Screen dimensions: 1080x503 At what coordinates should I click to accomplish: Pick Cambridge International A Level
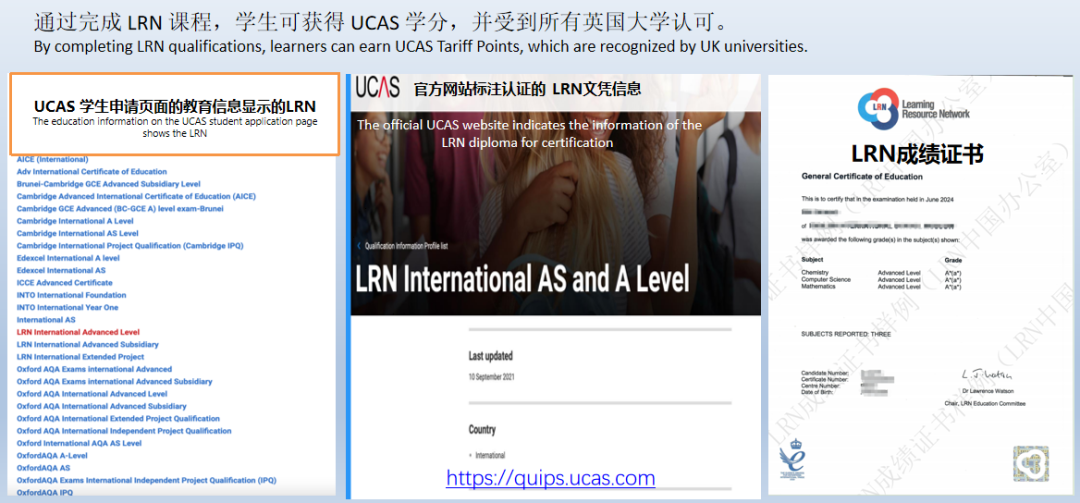[75, 221]
